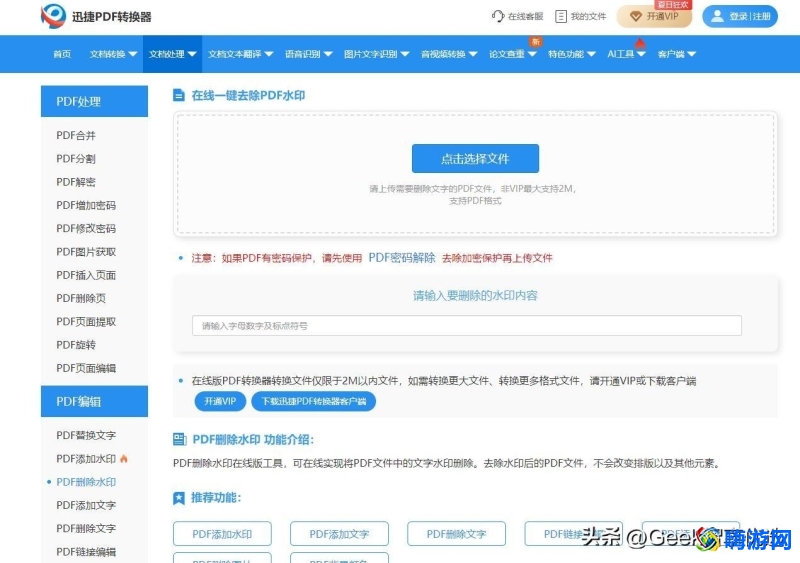Image resolution: width=800 pixels, height=563 pixels.
Task: Expand the 文档处理 dropdown menu
Action: coord(172,54)
